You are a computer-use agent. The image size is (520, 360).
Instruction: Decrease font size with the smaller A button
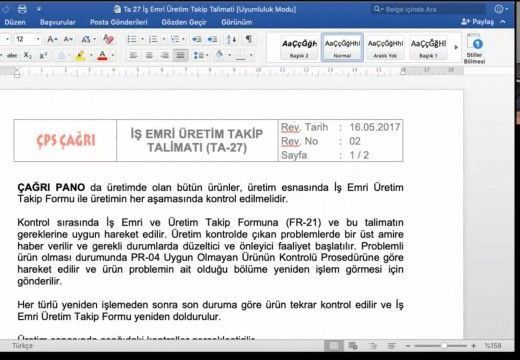click(68, 39)
